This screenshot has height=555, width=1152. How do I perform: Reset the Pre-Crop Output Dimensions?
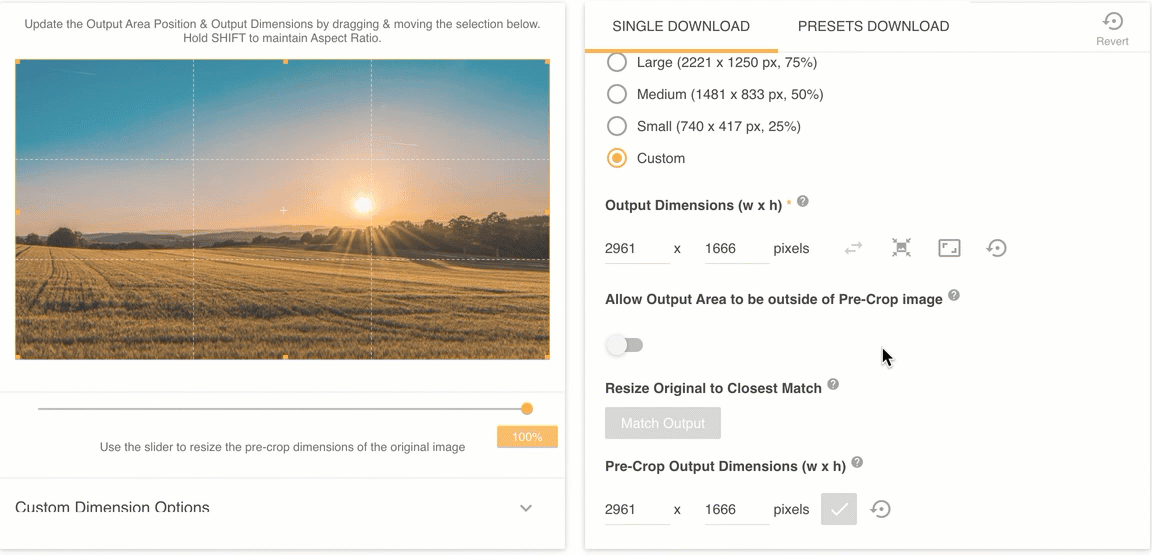pos(881,509)
